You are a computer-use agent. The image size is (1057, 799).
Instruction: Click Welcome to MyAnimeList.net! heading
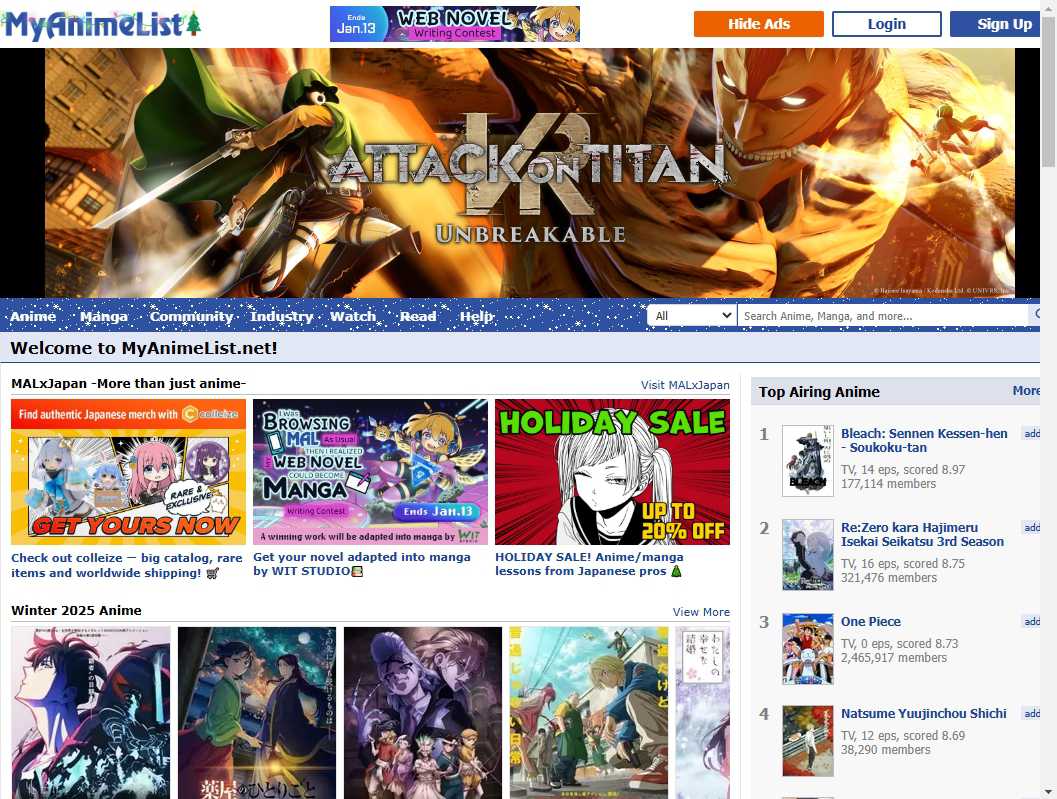click(x=144, y=348)
